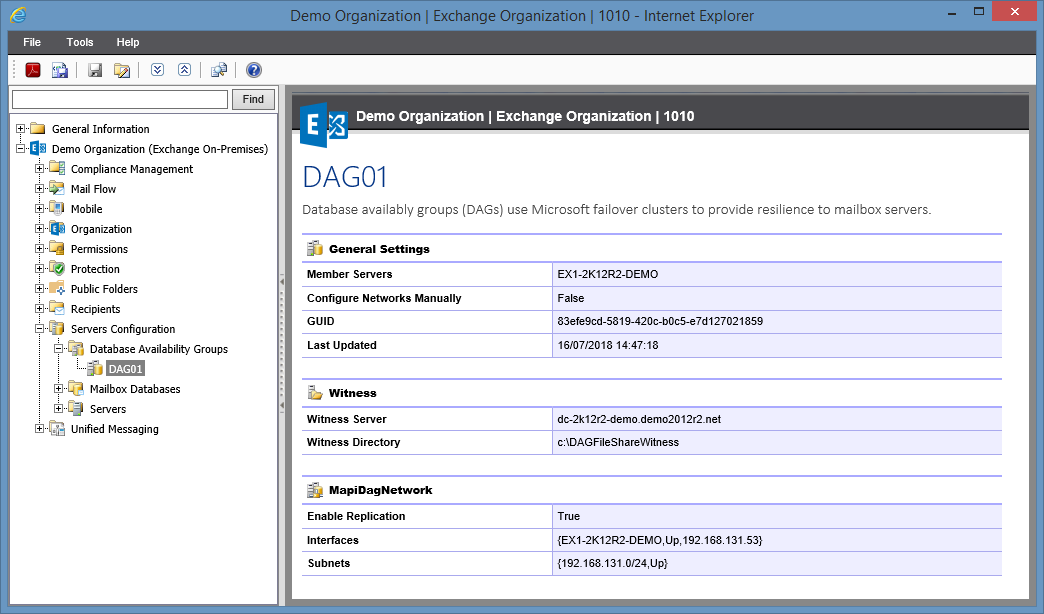Expand the Servers tree node

tap(59, 408)
